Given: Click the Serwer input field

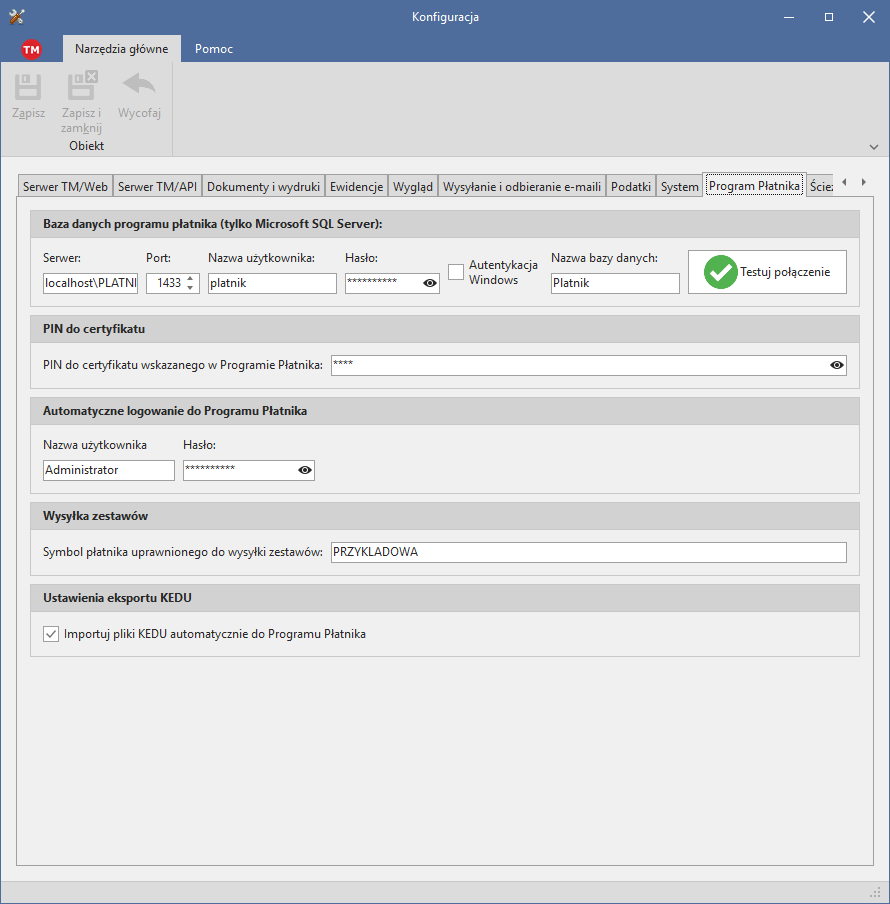Looking at the screenshot, I should (90, 283).
